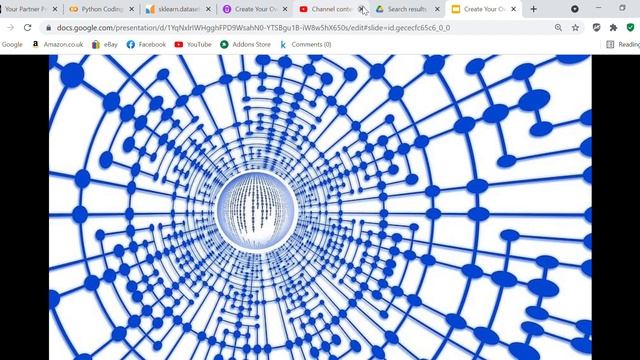Close the purple-icon Create Your Own tab
Viewport: 640px width, 360px height.
[x=285, y=9]
